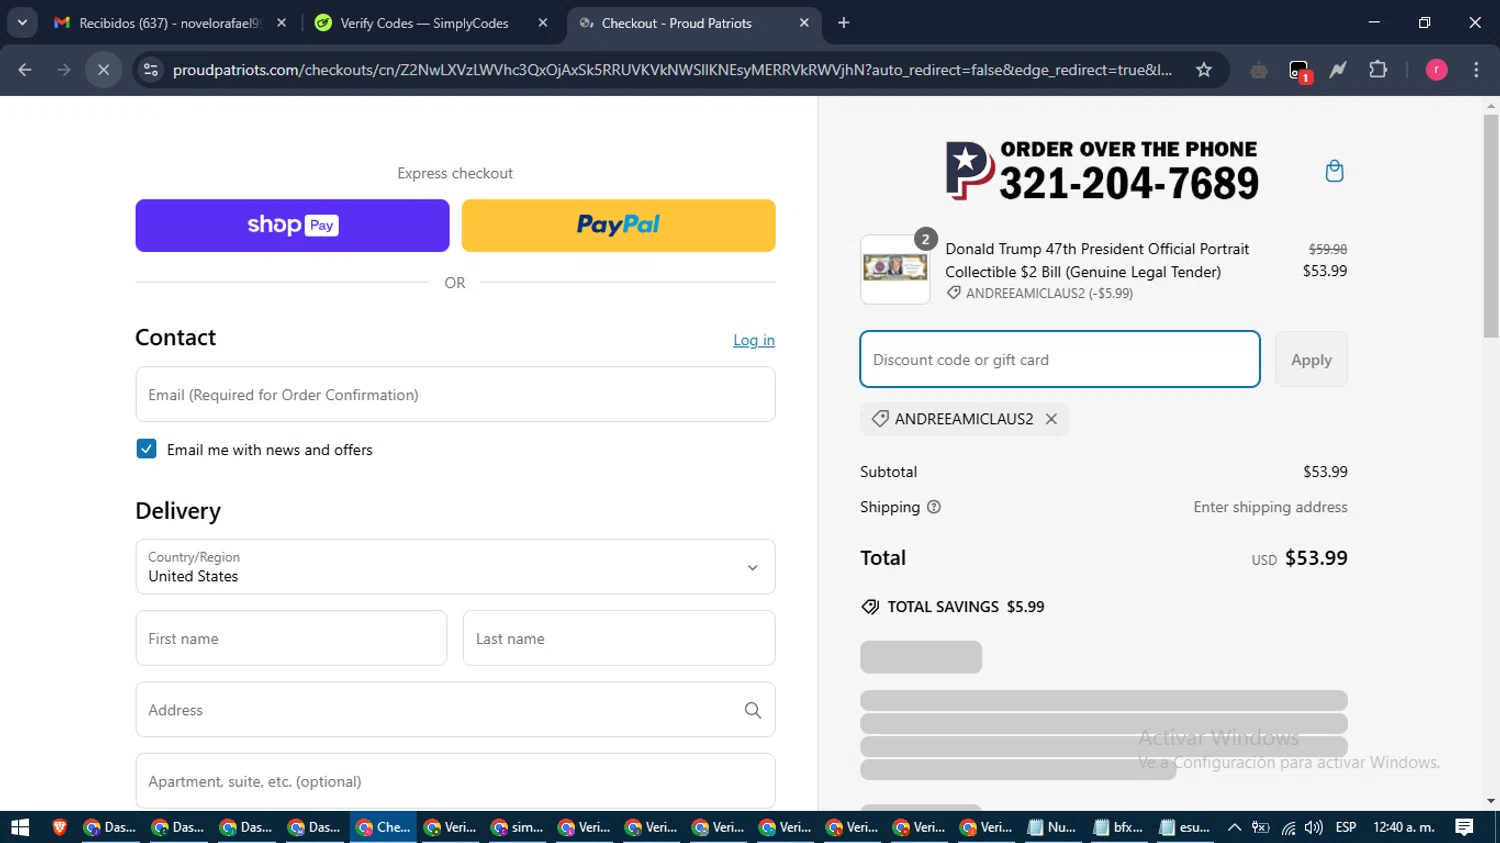Select the Checkout - Proud Patriots tab

click(677, 23)
